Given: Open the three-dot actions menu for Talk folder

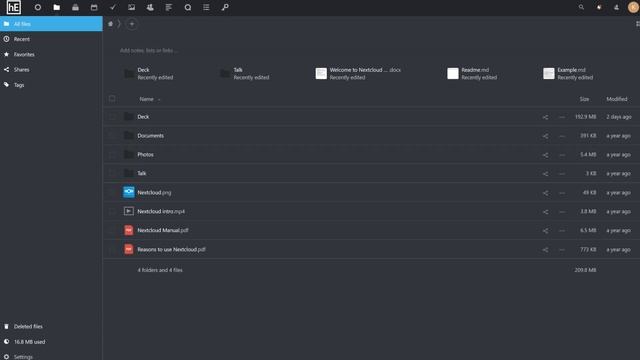Looking at the screenshot, I should 562,174.
